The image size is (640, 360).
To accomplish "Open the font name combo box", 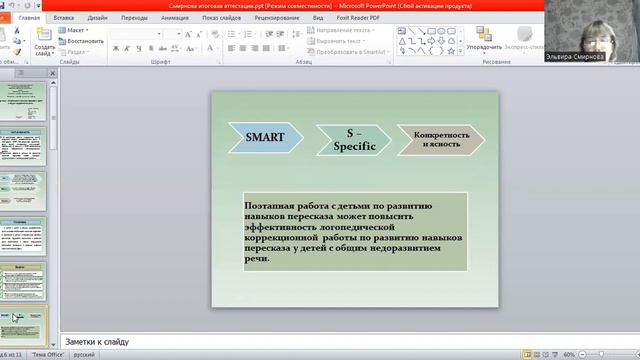I will pos(136,34).
